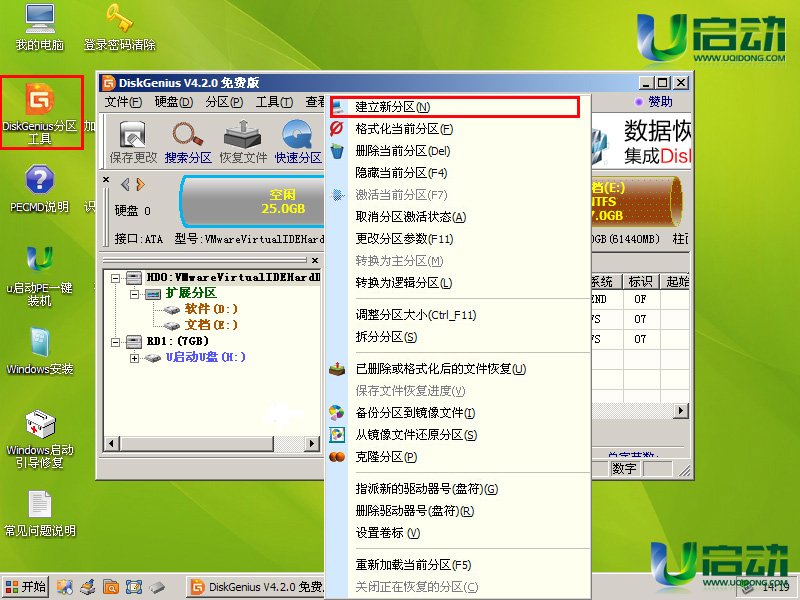Click 恢复文件 toolbar button
800x600 pixels.
click(x=243, y=142)
